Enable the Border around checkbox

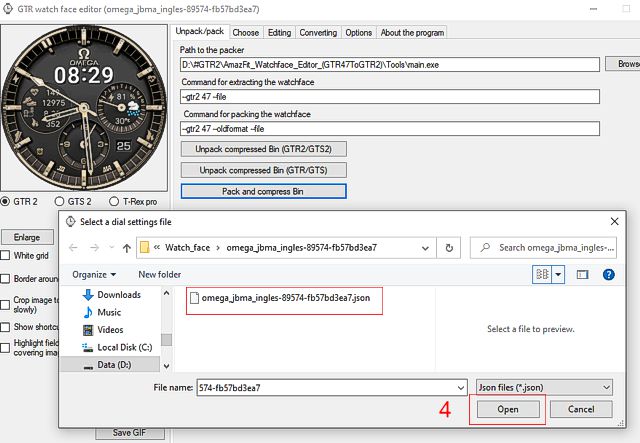coord(5,279)
